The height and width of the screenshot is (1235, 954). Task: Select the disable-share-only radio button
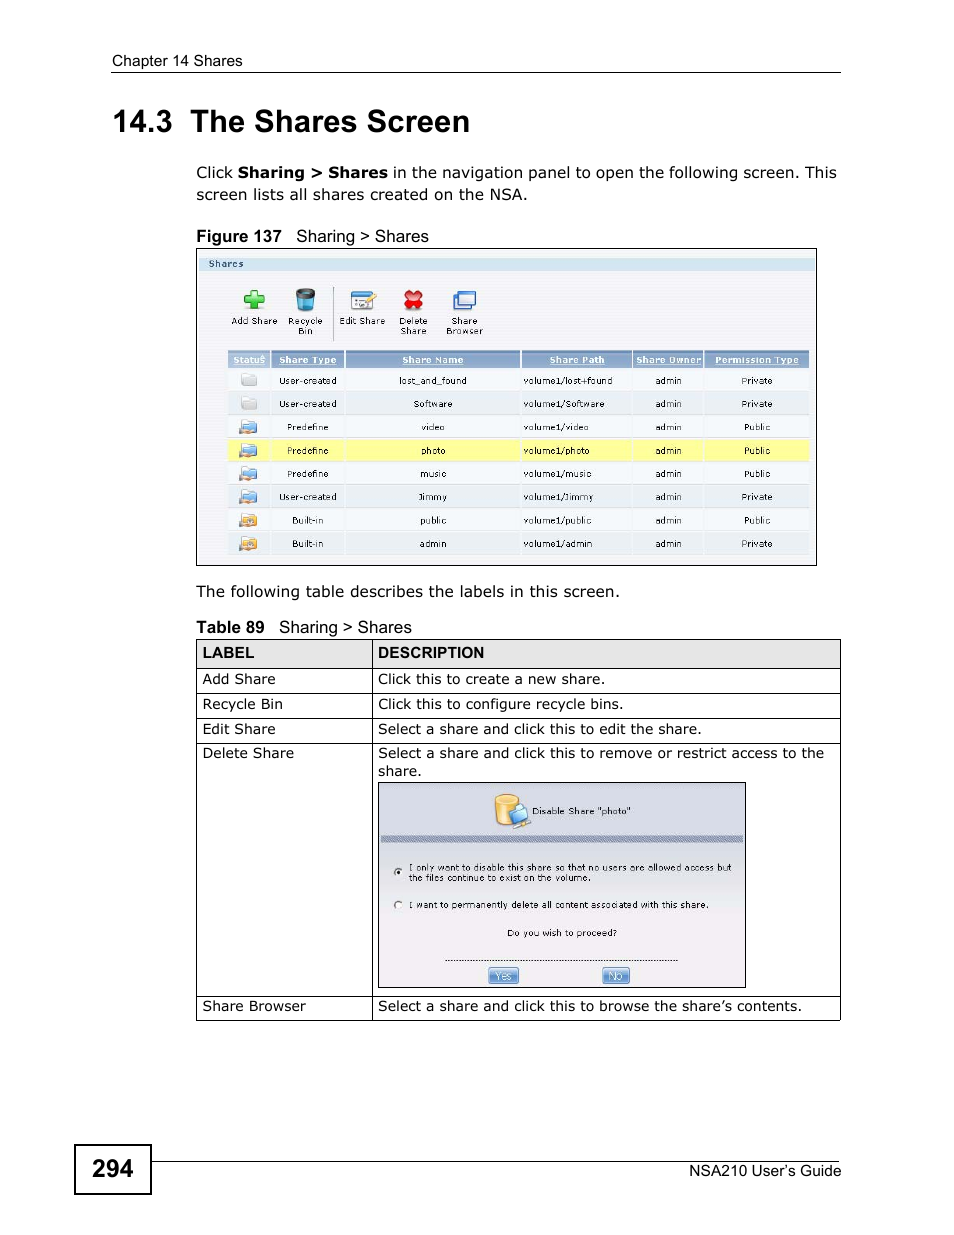pyautogui.click(x=397, y=872)
